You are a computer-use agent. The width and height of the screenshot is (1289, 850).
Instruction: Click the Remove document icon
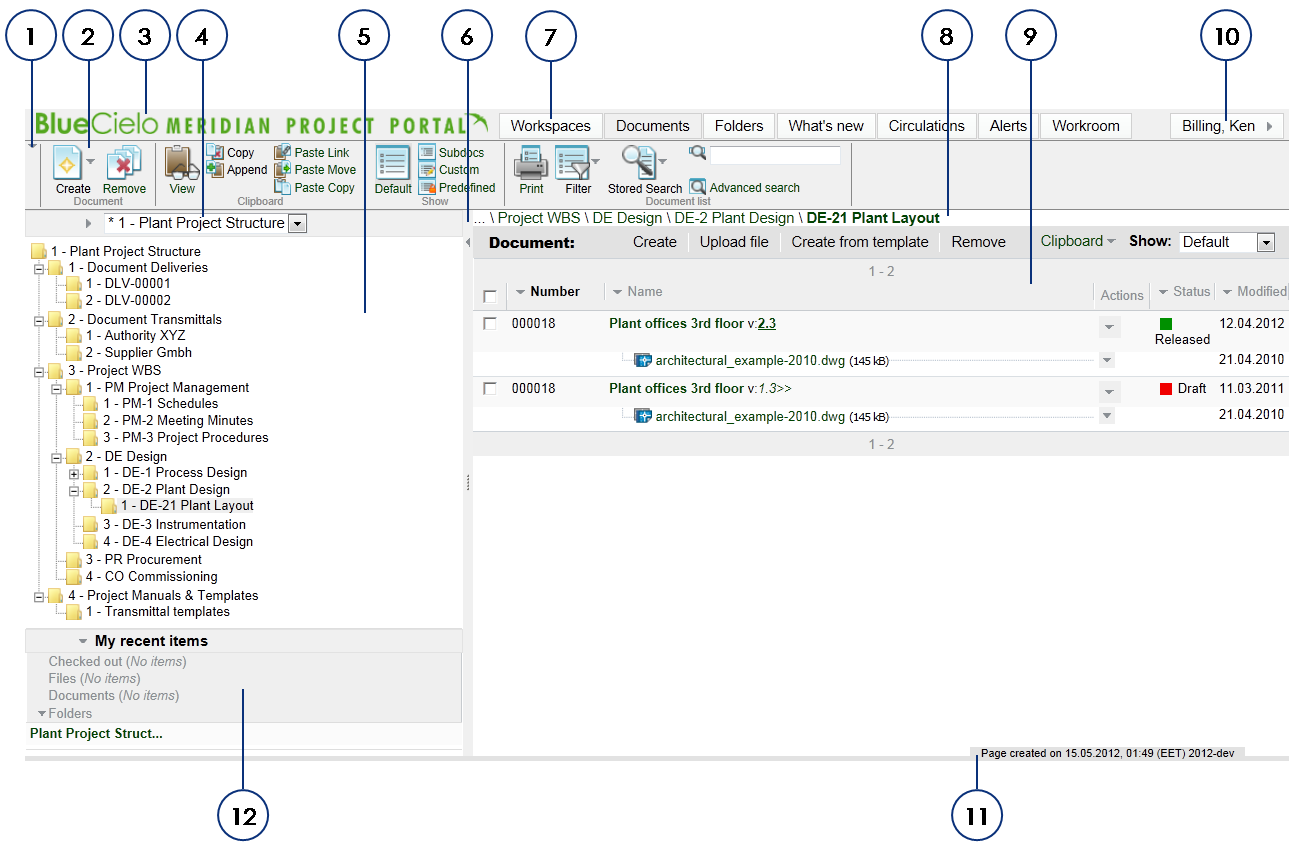124,162
